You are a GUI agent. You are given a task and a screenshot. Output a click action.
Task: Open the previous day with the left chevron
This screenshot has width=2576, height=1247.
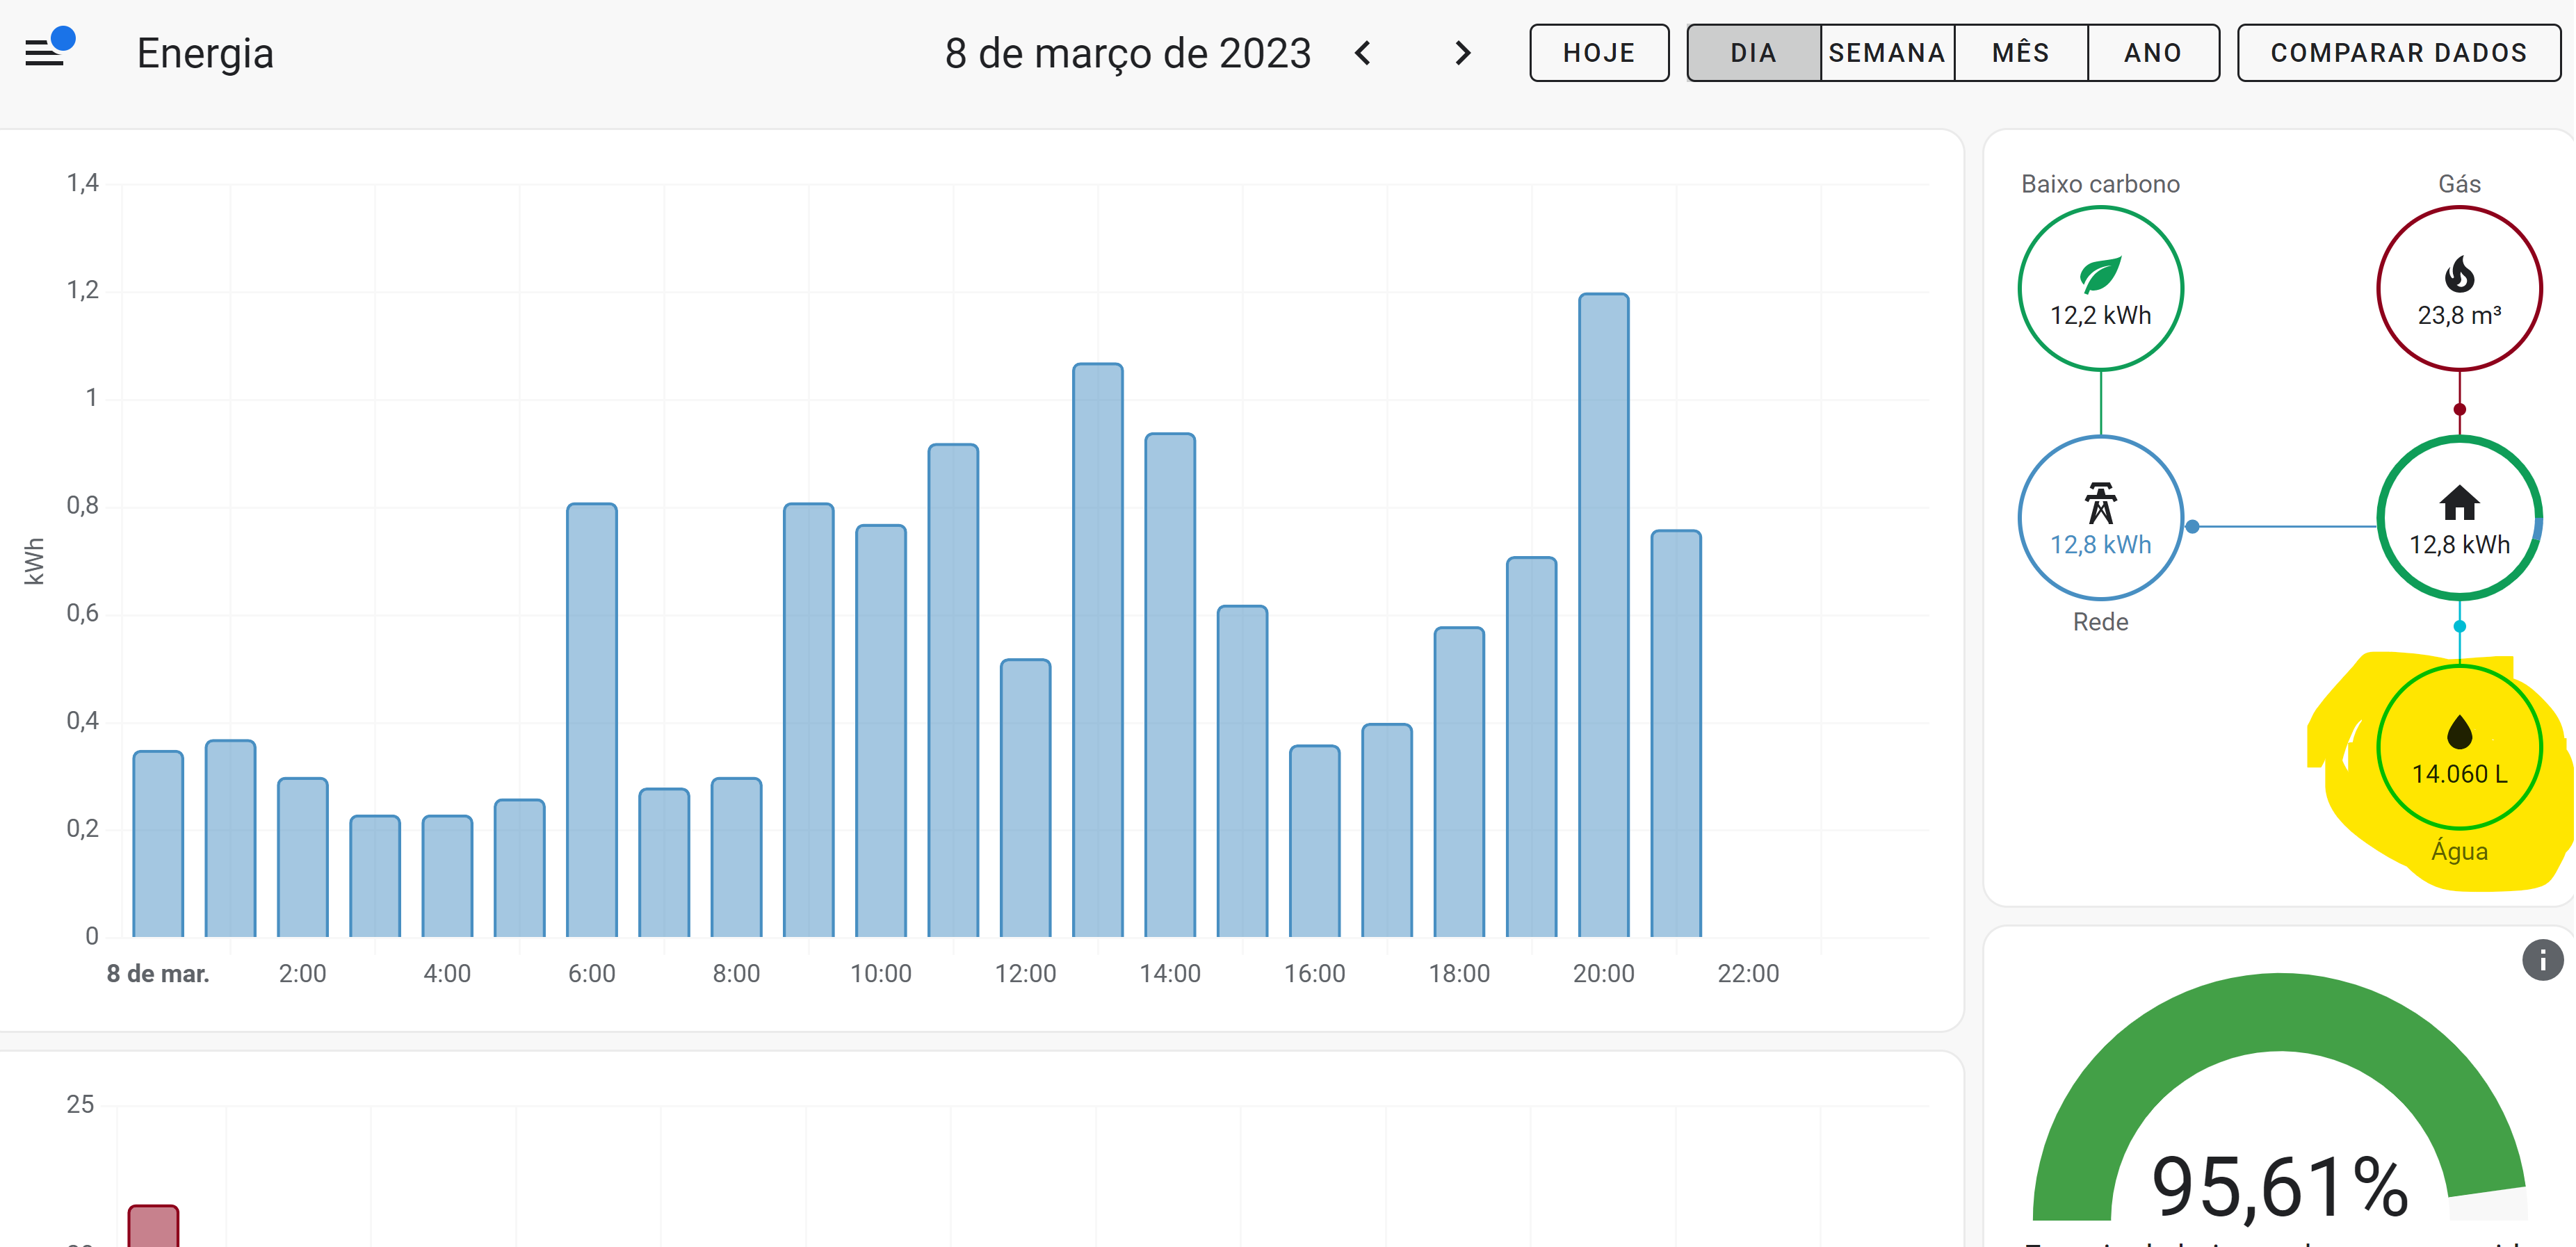1363,53
